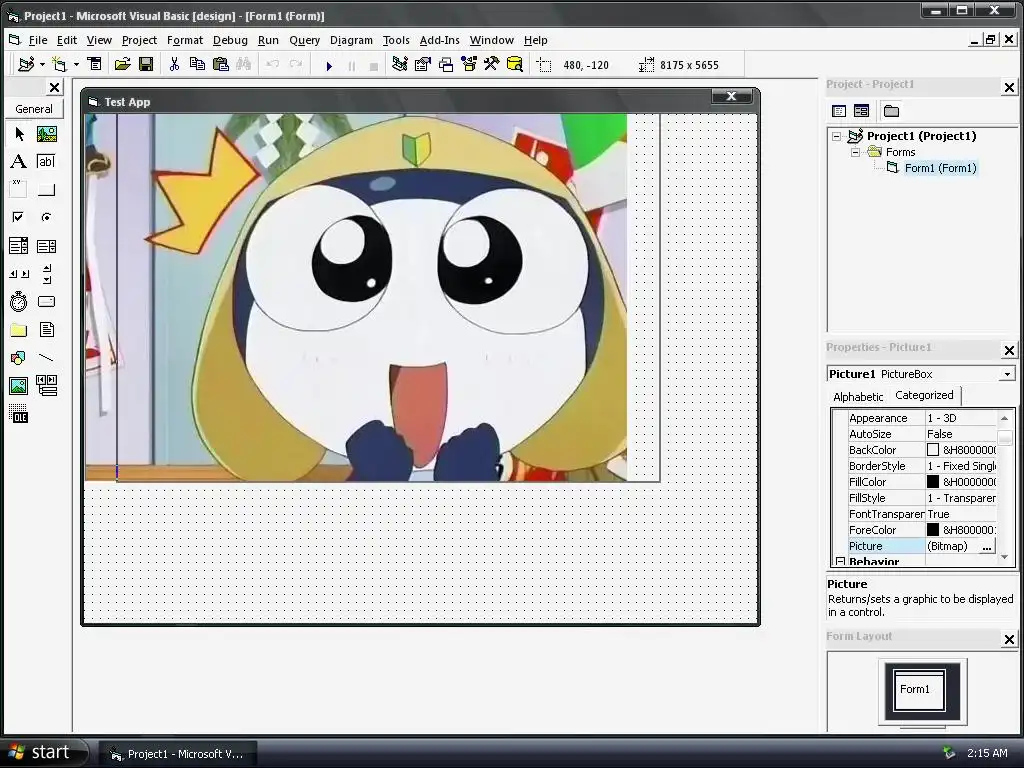The width and height of the screenshot is (1024, 768).
Task: Select the Image control tool
Action: [19, 386]
